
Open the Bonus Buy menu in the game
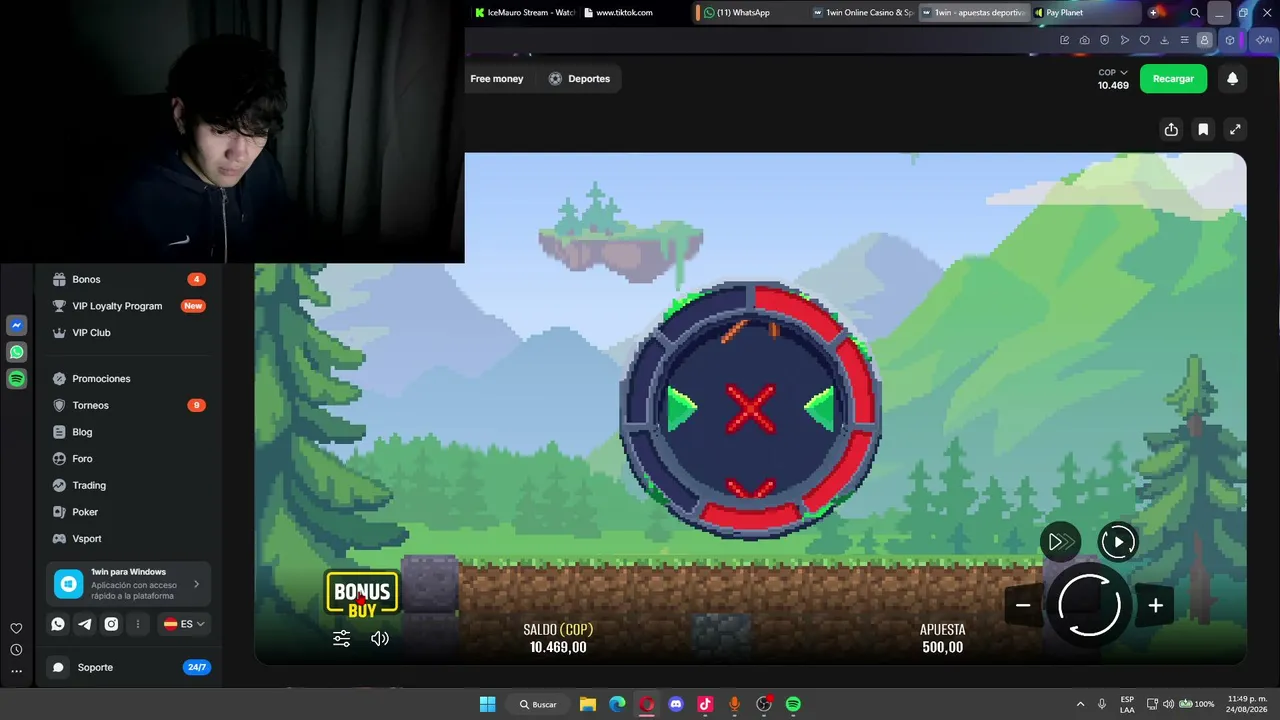(362, 593)
